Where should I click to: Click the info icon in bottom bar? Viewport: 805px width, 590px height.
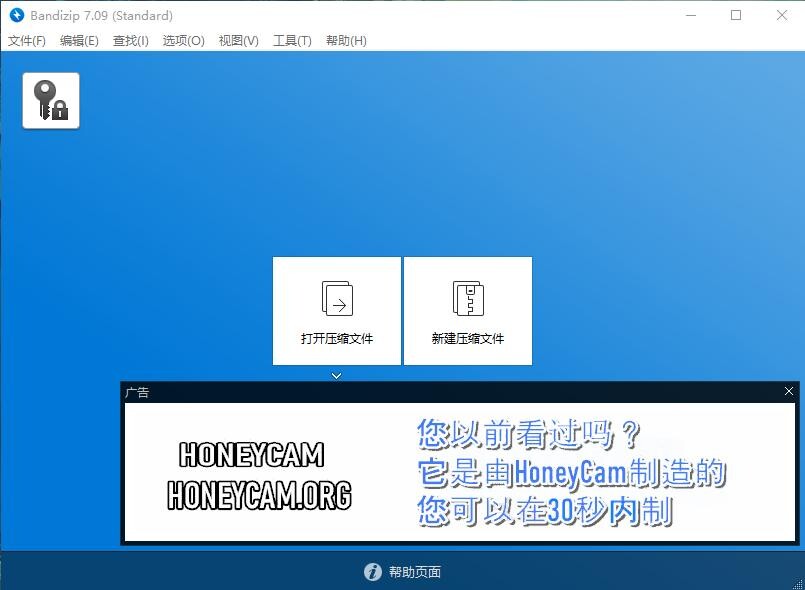pos(373,572)
